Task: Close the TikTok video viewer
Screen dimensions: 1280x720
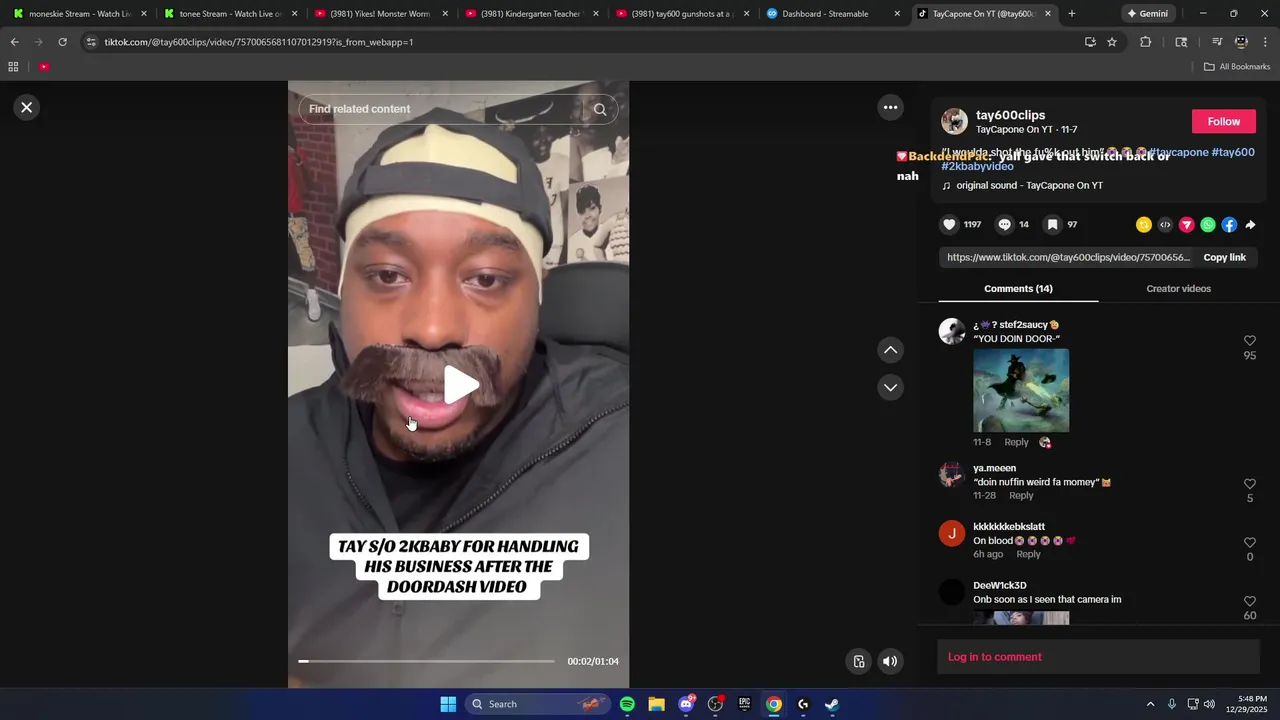Action: [27, 107]
